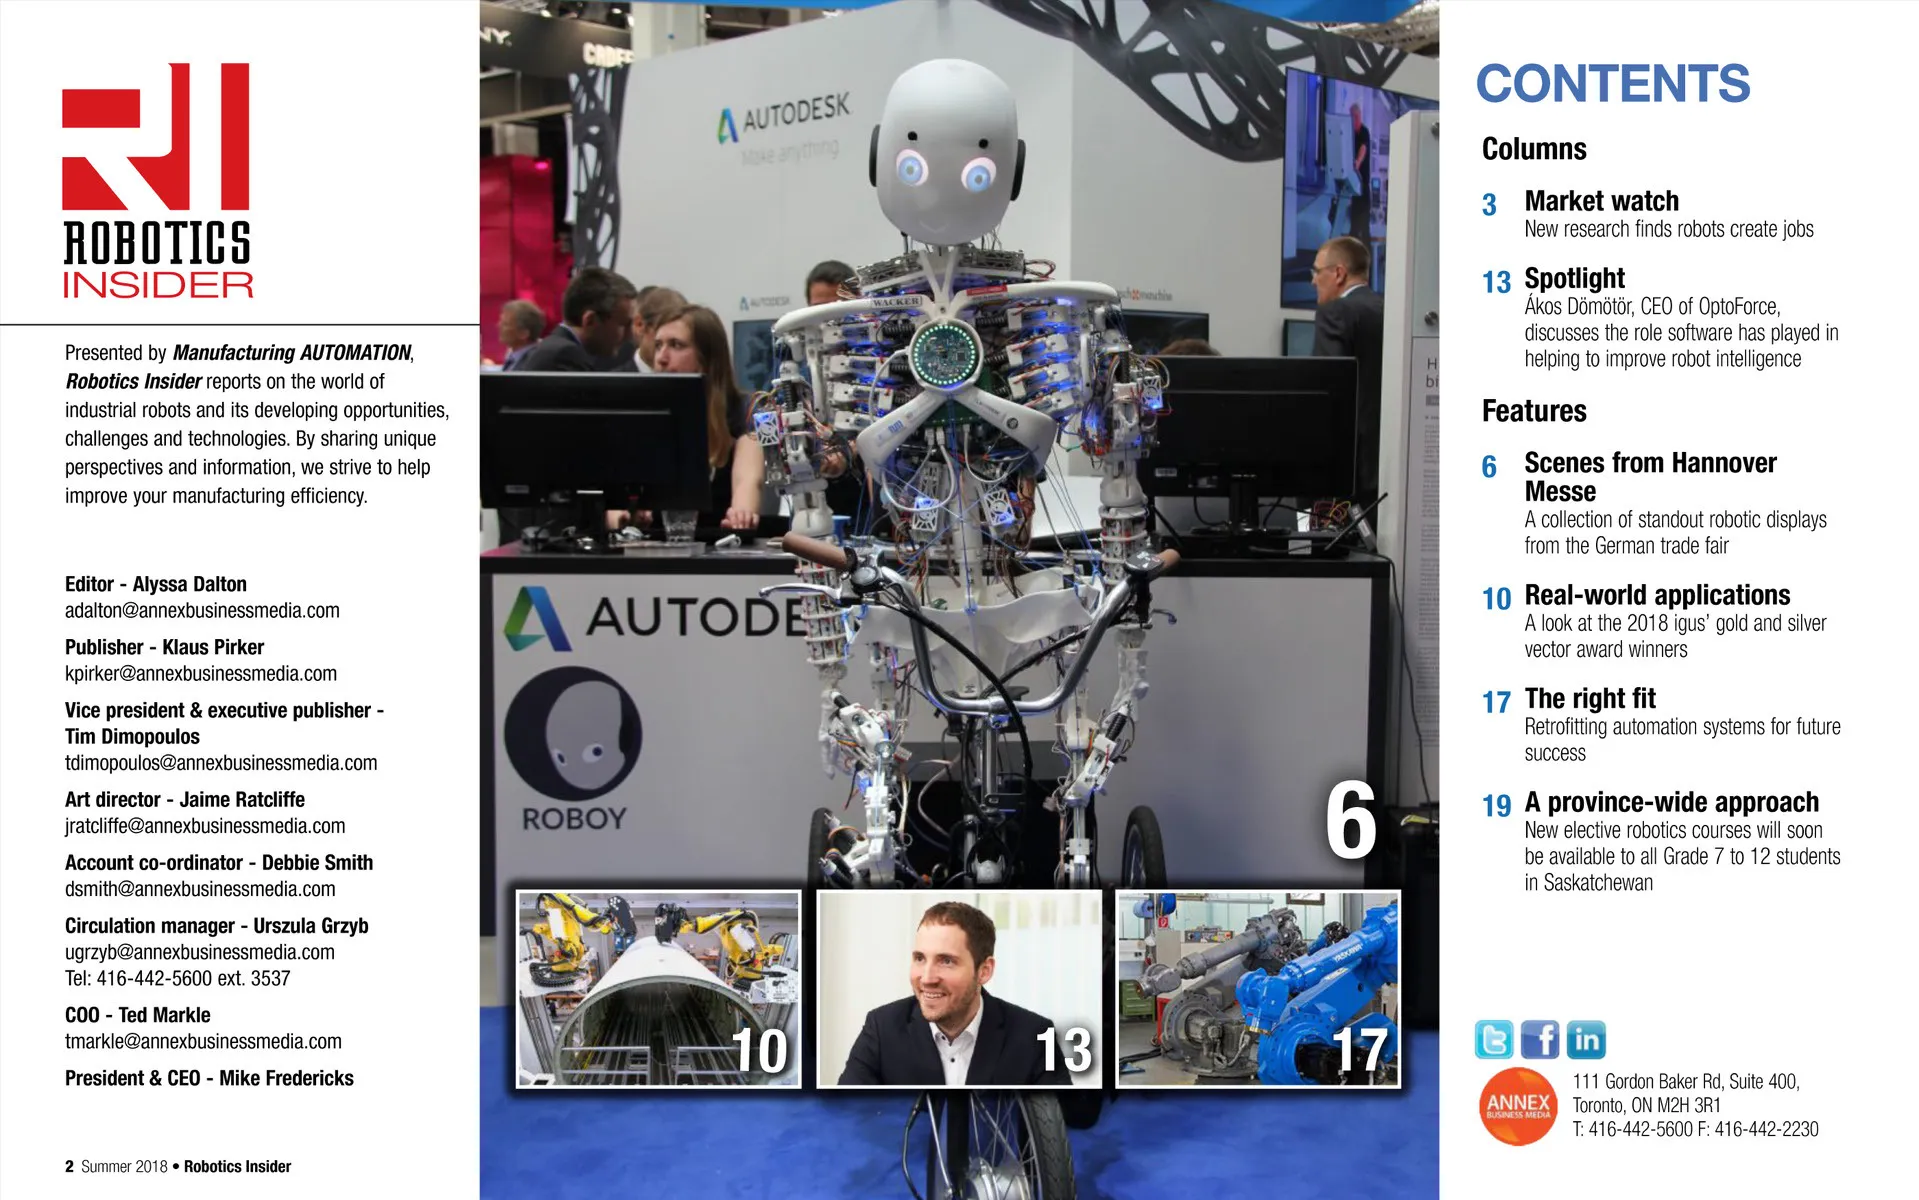Open A province-wide approach article

click(1671, 803)
